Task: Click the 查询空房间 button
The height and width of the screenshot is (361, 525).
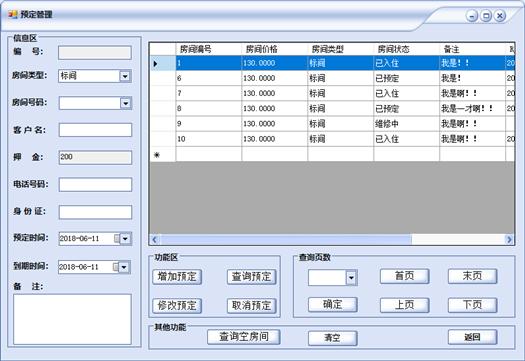Action: click(244, 337)
